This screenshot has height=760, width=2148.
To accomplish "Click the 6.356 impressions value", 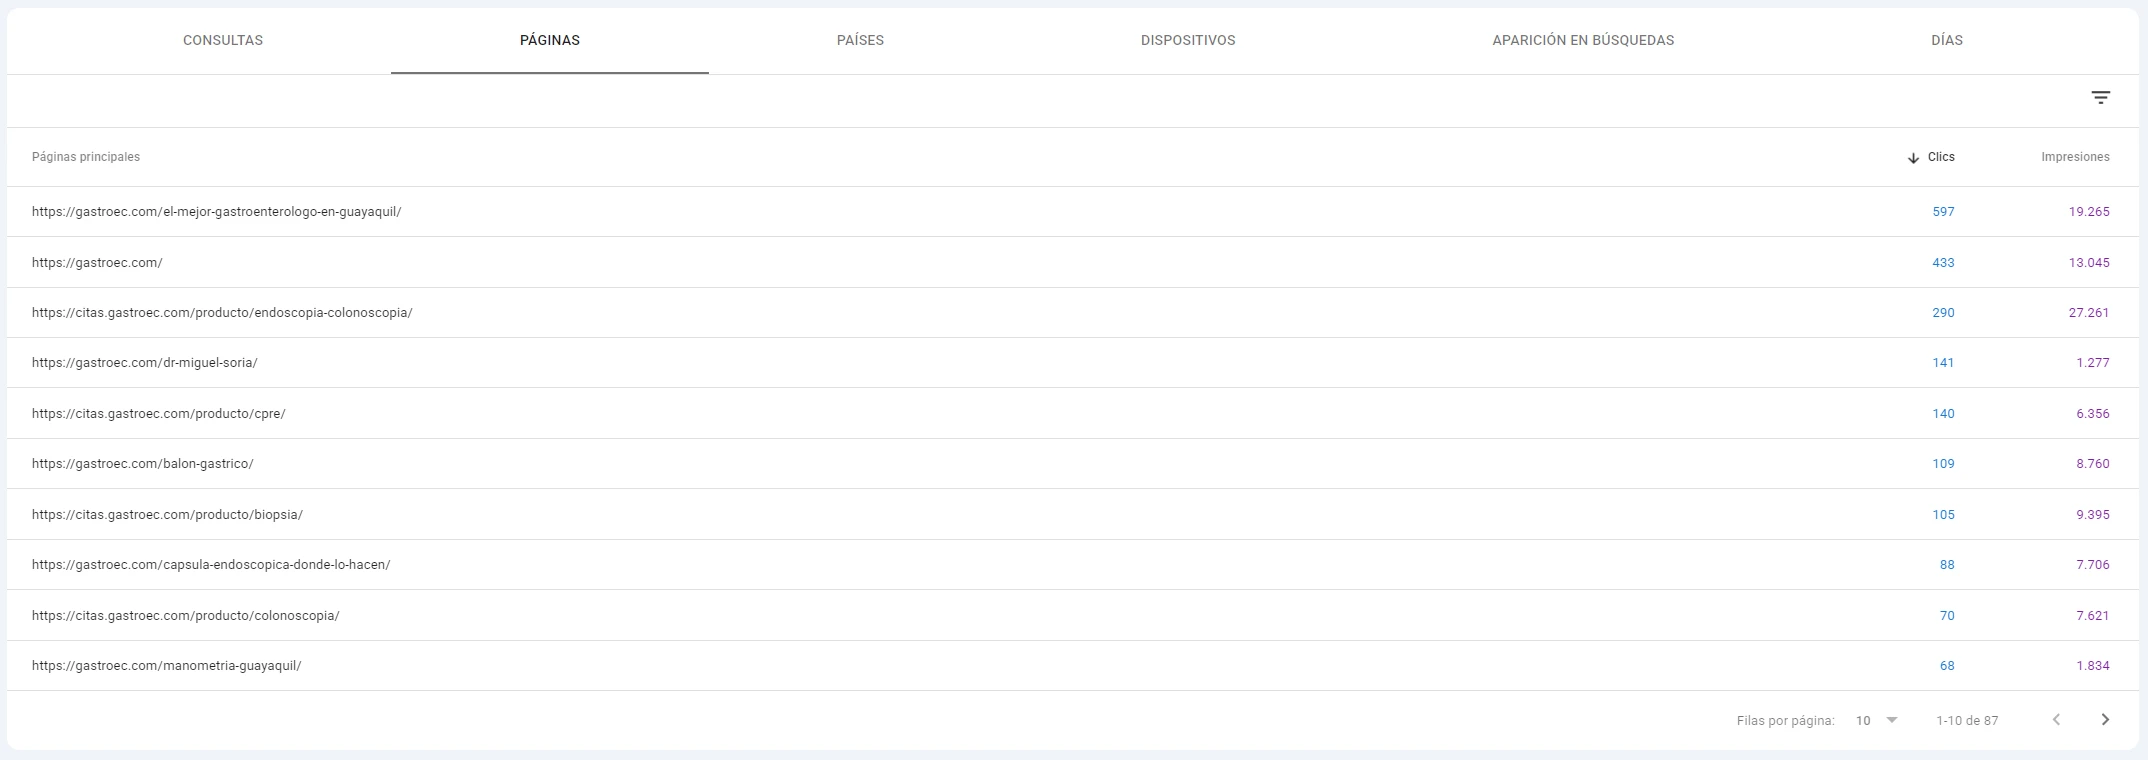I will 2093,414.
